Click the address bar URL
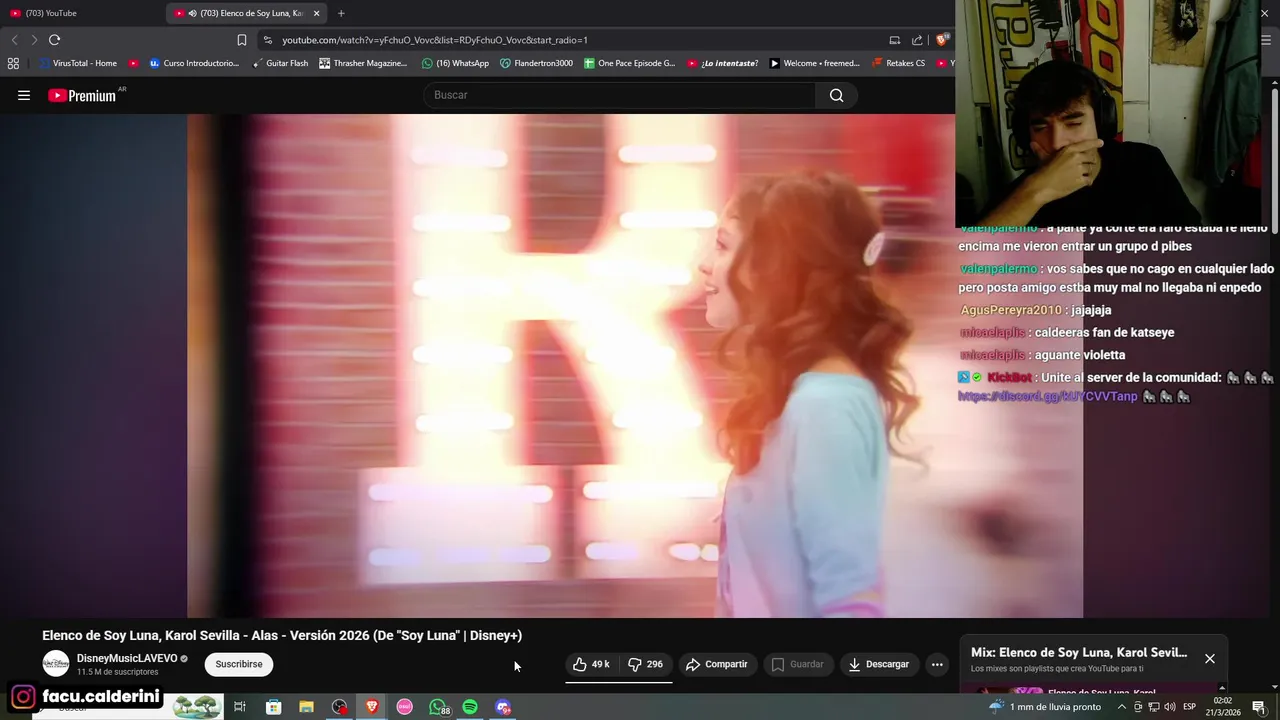The width and height of the screenshot is (1280, 720). [435, 40]
